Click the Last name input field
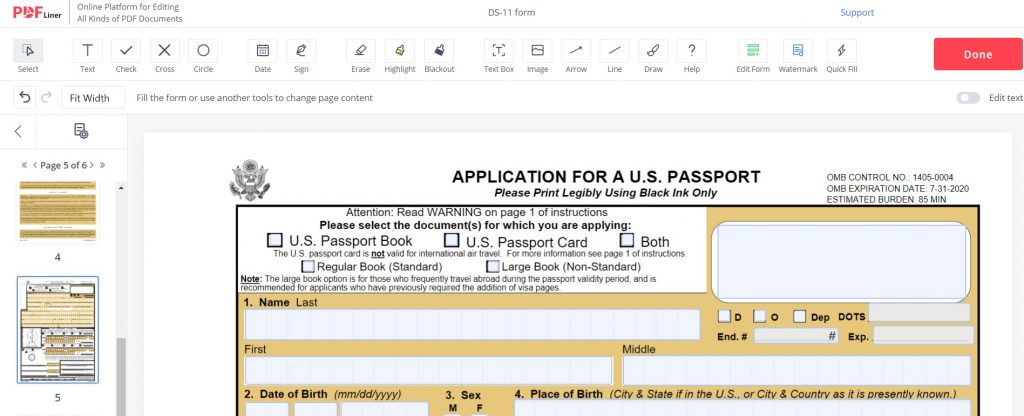The height and width of the screenshot is (416, 1024). [x=472, y=325]
